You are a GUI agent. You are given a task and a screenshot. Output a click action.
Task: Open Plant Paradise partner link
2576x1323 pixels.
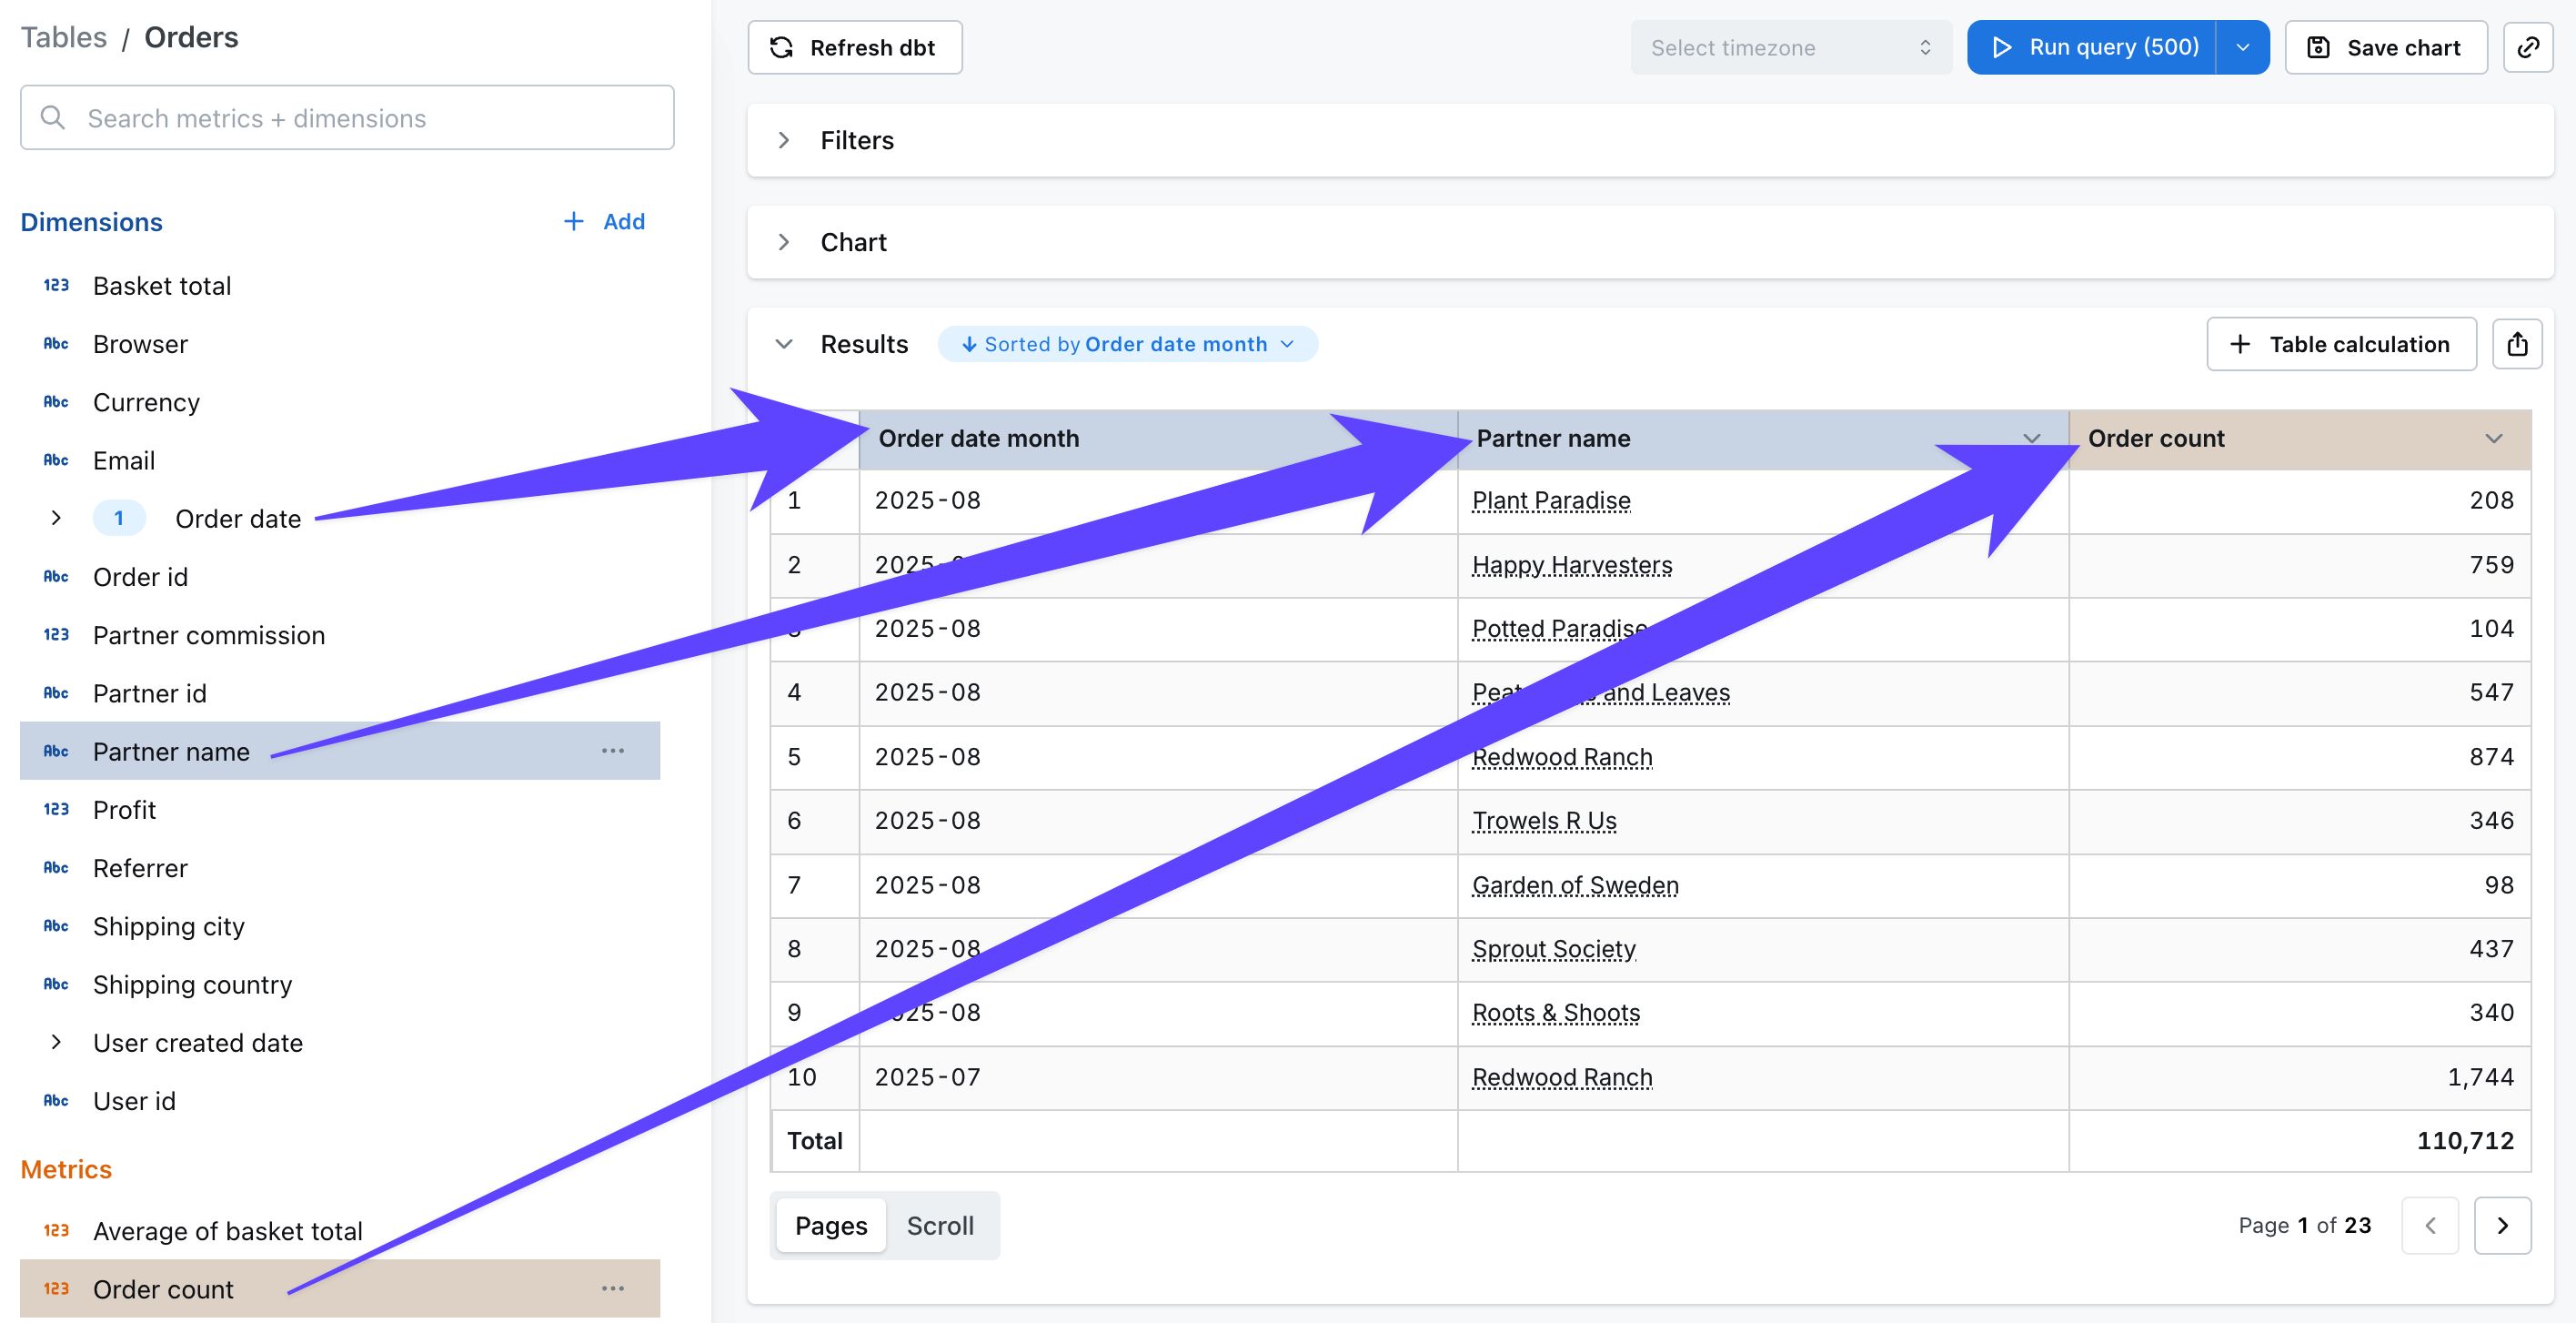[x=1550, y=500]
